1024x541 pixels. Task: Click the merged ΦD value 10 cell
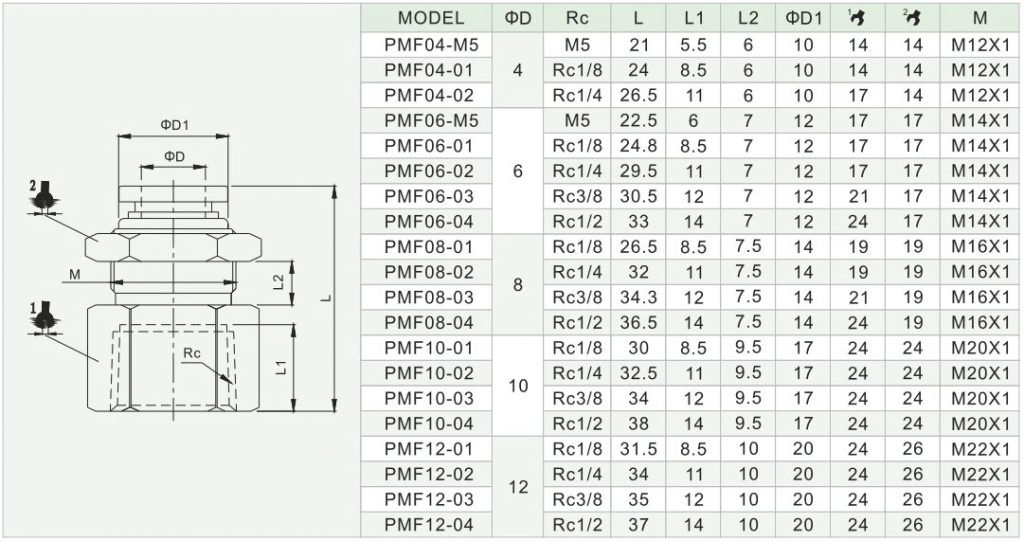[x=518, y=385]
